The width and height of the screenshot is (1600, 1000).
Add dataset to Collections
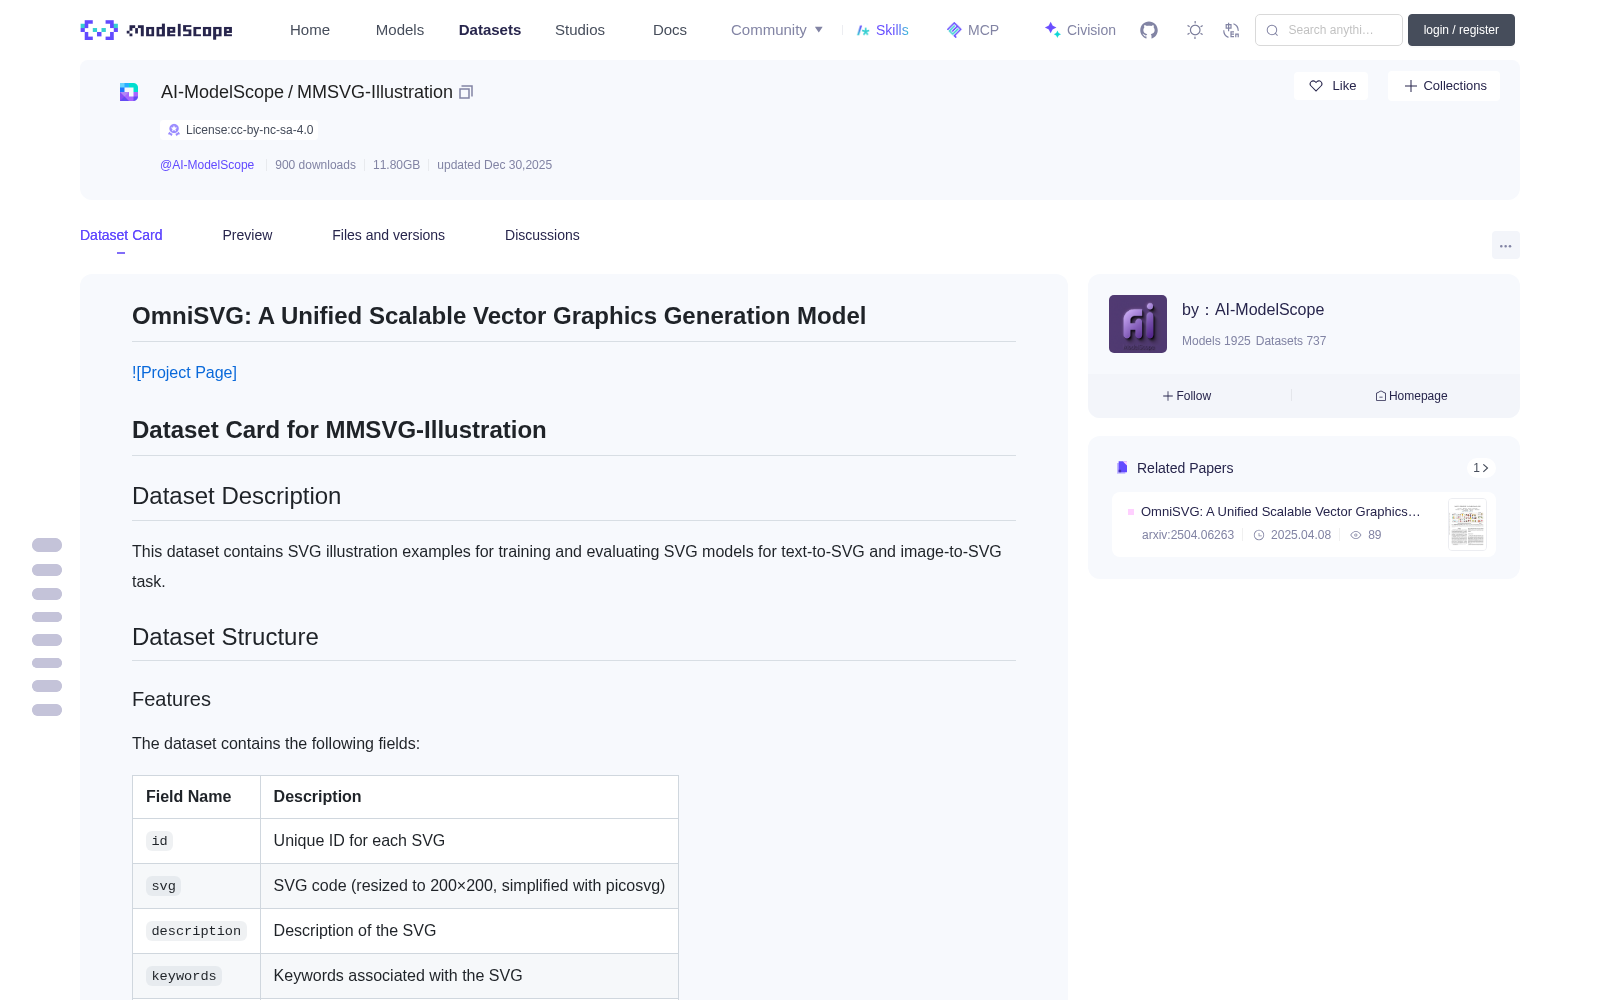point(1444,86)
